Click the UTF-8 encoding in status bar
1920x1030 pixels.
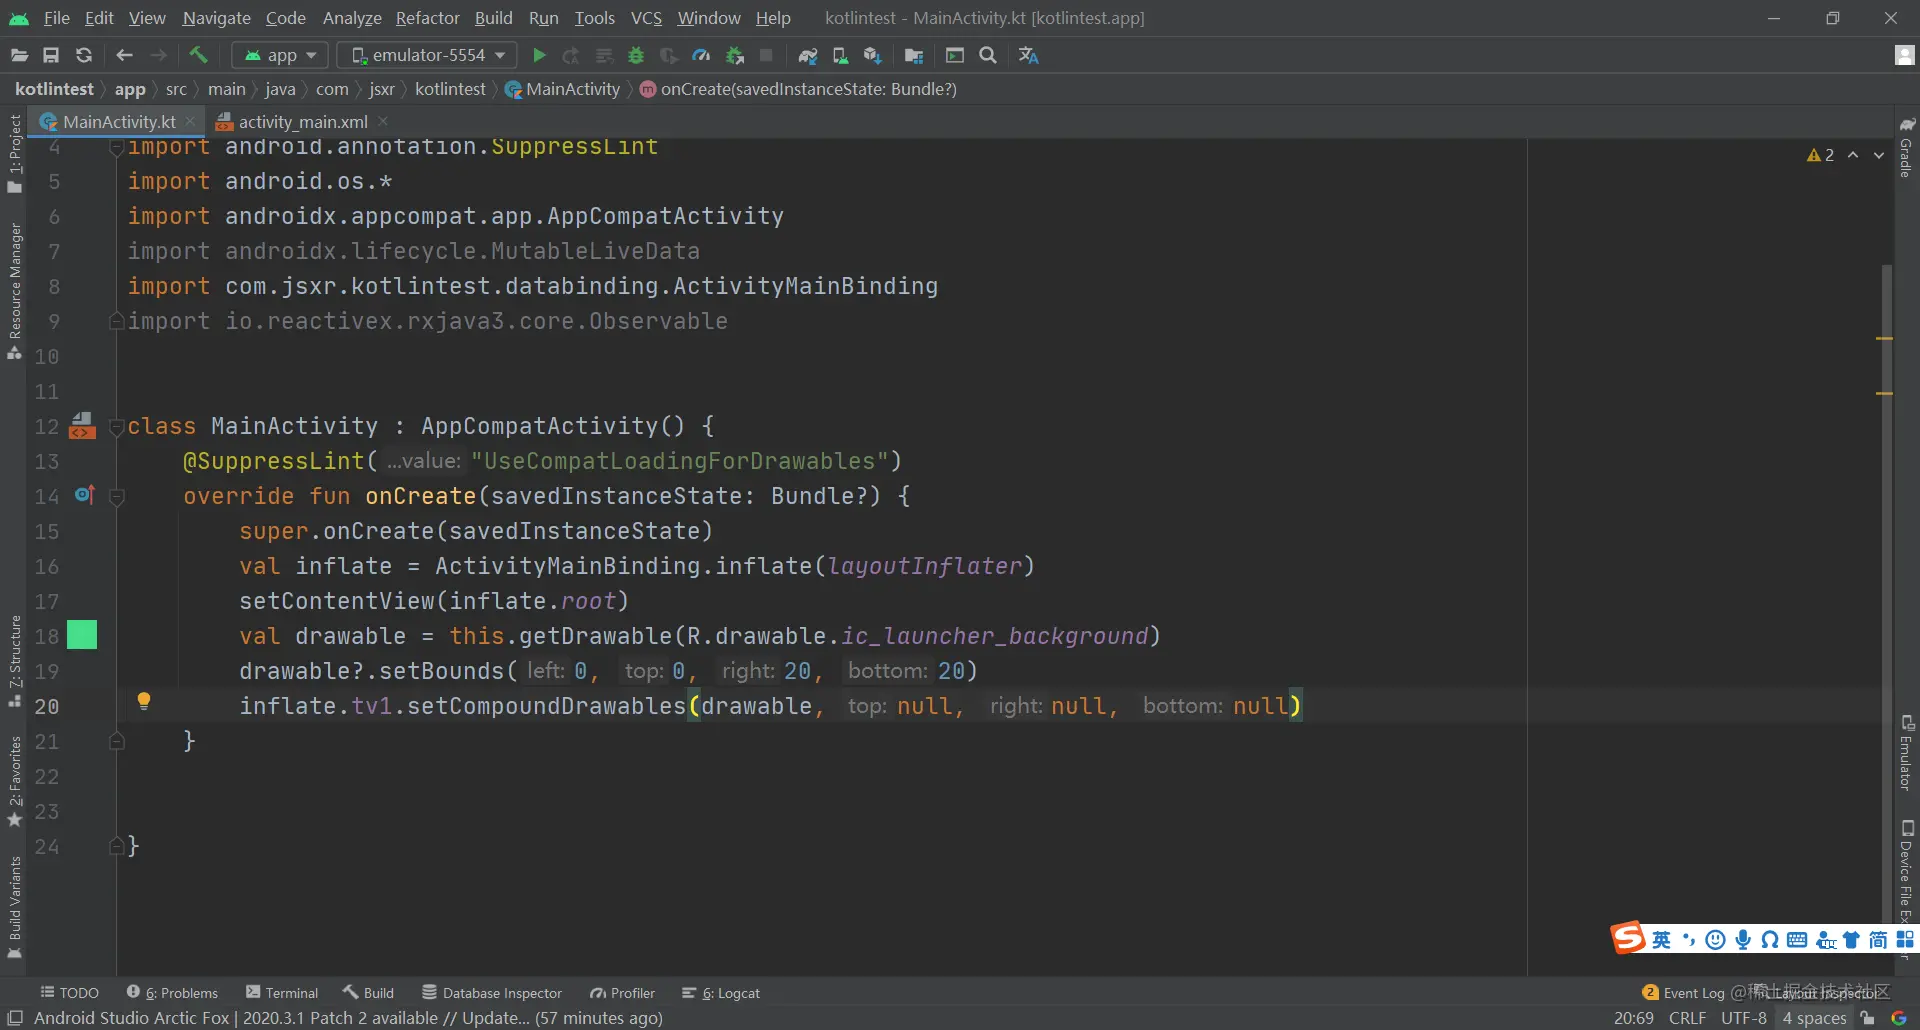[1744, 1018]
